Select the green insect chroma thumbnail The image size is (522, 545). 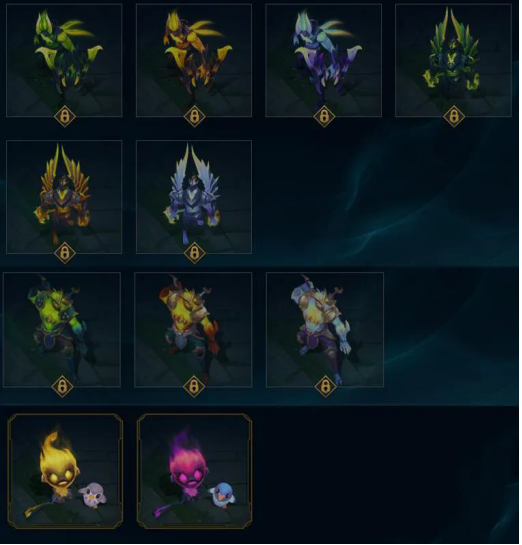(x=64, y=60)
